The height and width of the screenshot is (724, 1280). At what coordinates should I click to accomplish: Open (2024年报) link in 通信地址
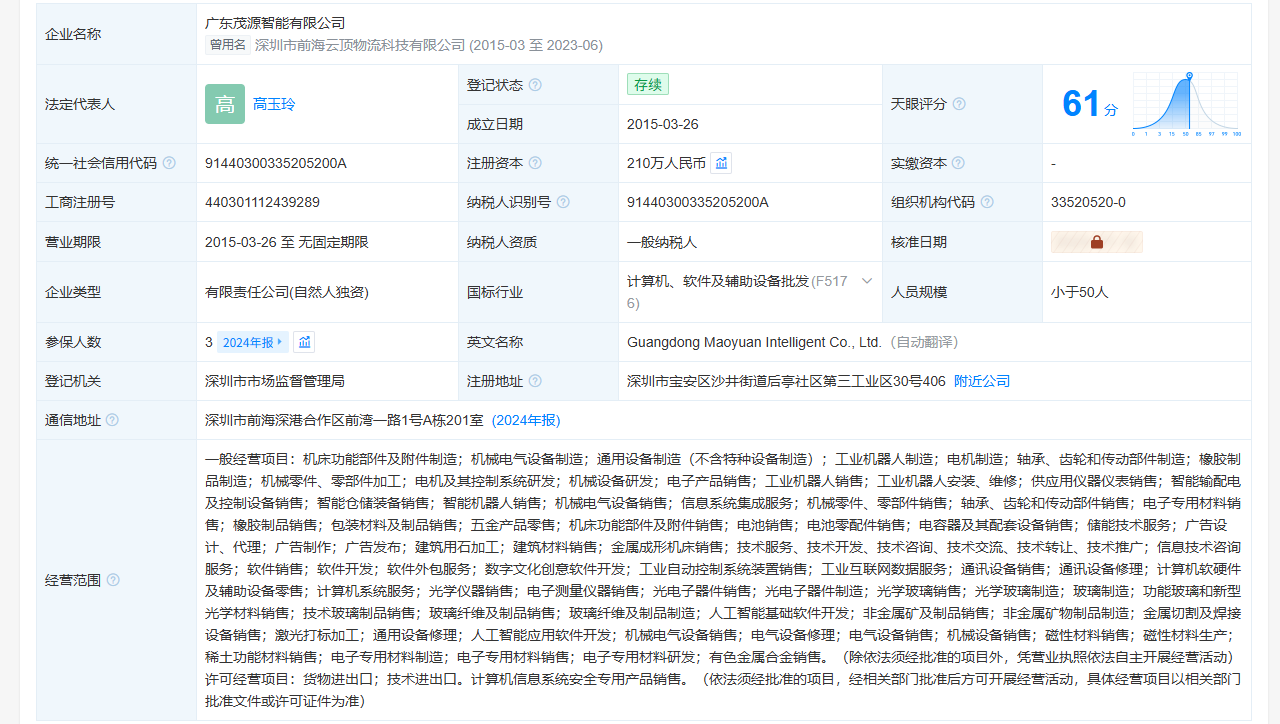(x=526, y=420)
